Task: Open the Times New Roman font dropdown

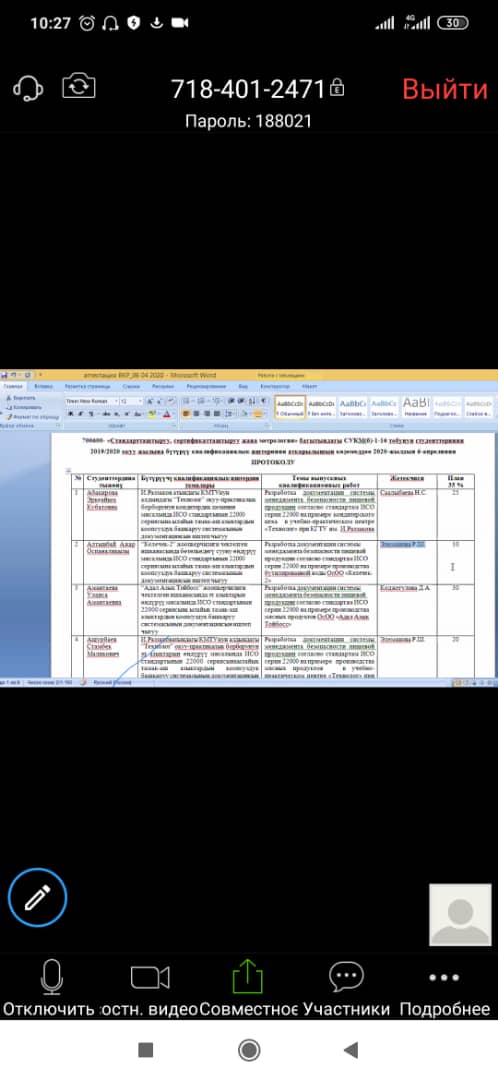Action: click(92, 401)
